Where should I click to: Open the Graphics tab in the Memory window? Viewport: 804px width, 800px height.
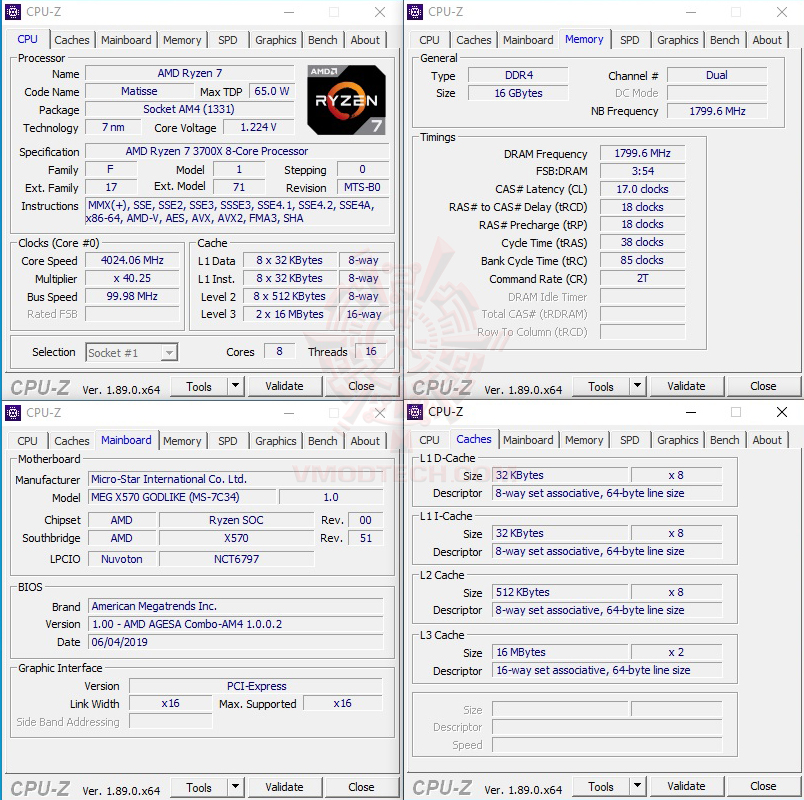tap(678, 40)
